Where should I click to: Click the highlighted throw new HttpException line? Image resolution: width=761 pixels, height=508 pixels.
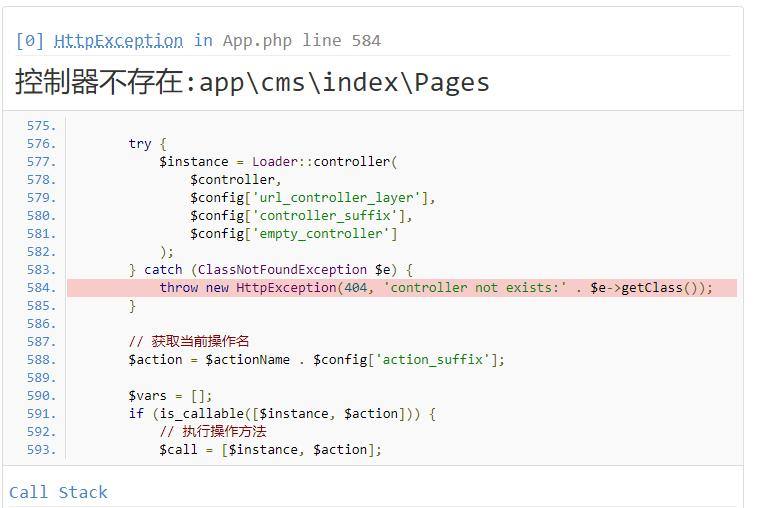[436, 288]
